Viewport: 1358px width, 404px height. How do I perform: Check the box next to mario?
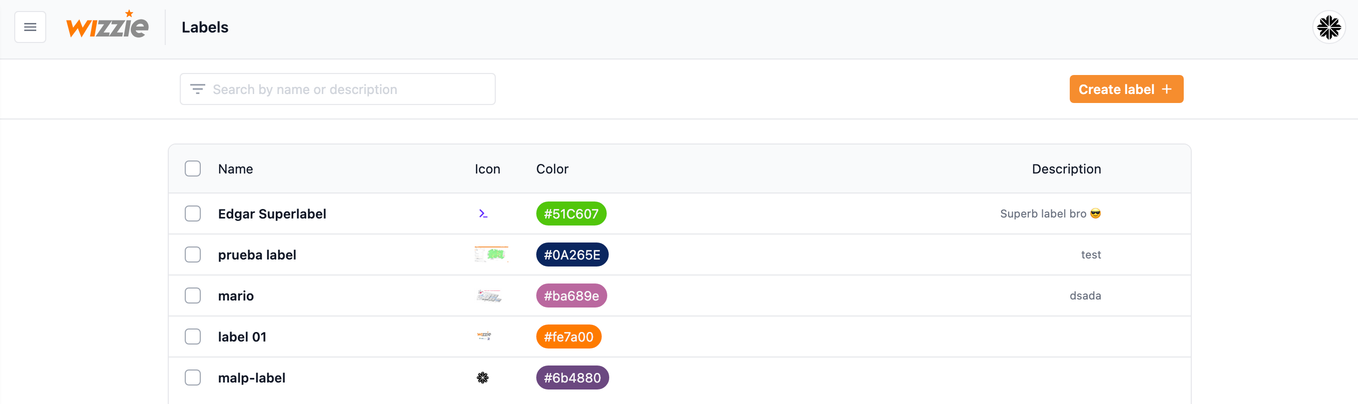tap(193, 296)
